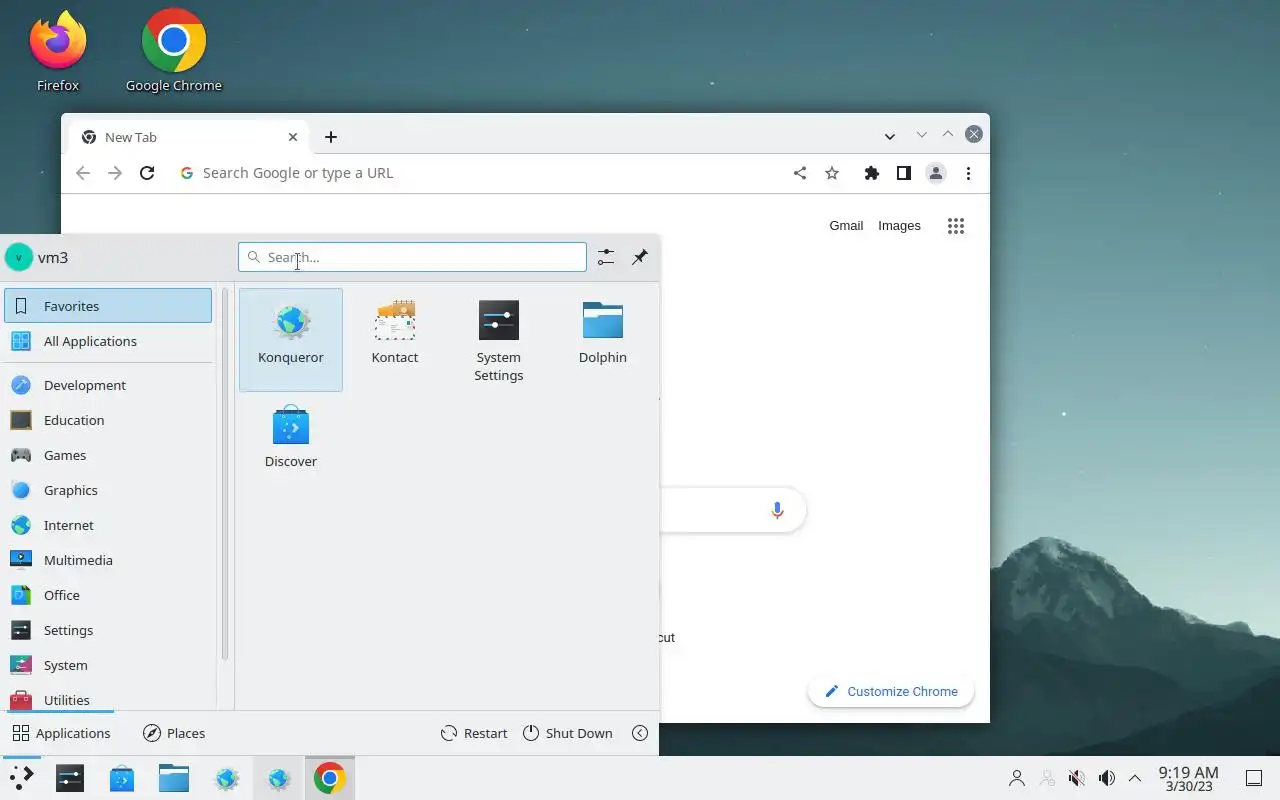Viewport: 1280px width, 800px height.
Task: Open new tab with plus button
Action: (331, 137)
